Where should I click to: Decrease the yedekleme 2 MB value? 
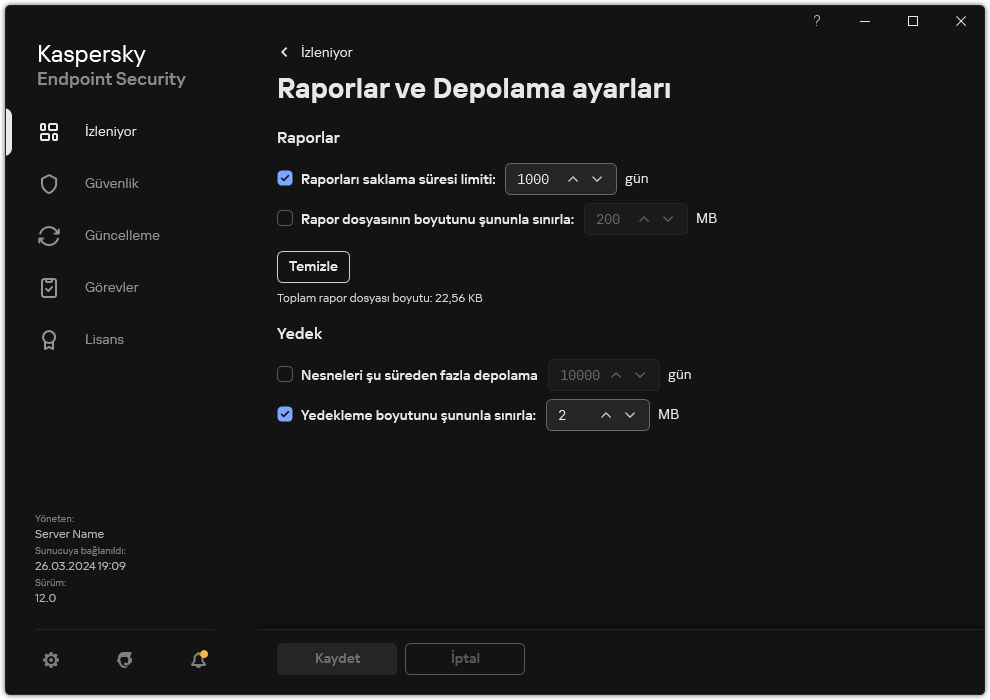pyautogui.click(x=630, y=414)
